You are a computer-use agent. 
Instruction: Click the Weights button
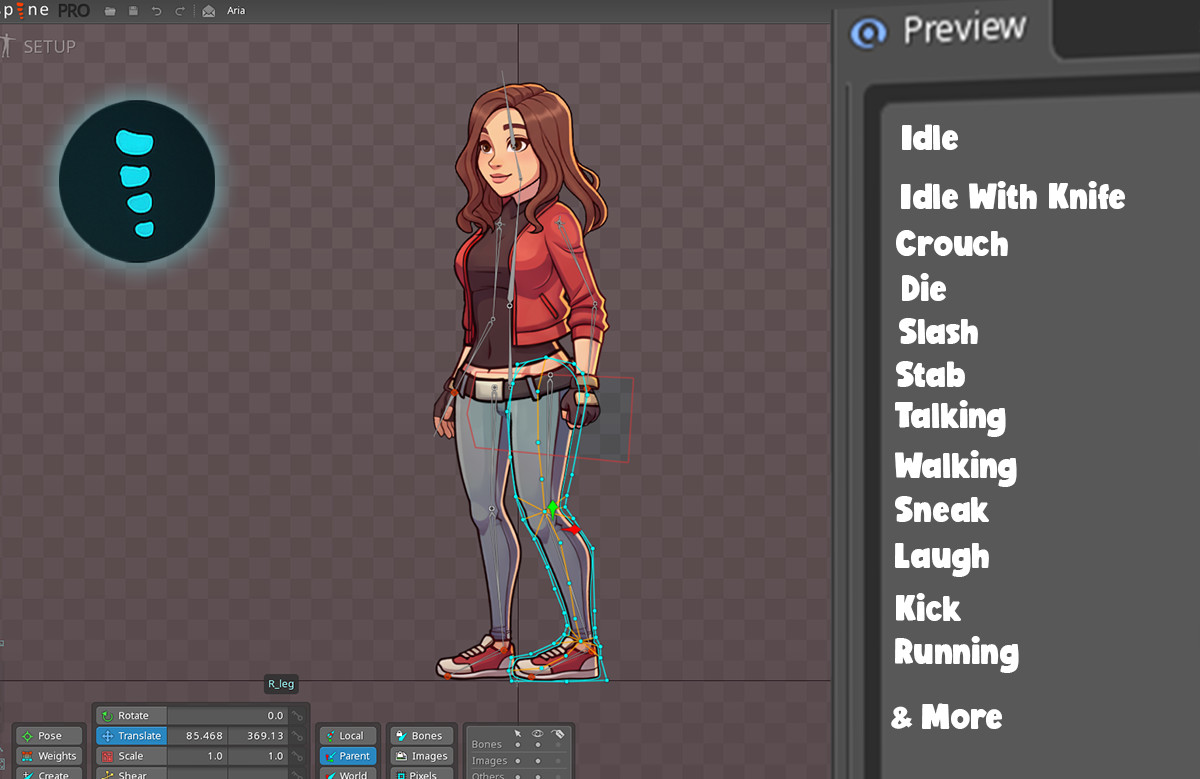48,756
